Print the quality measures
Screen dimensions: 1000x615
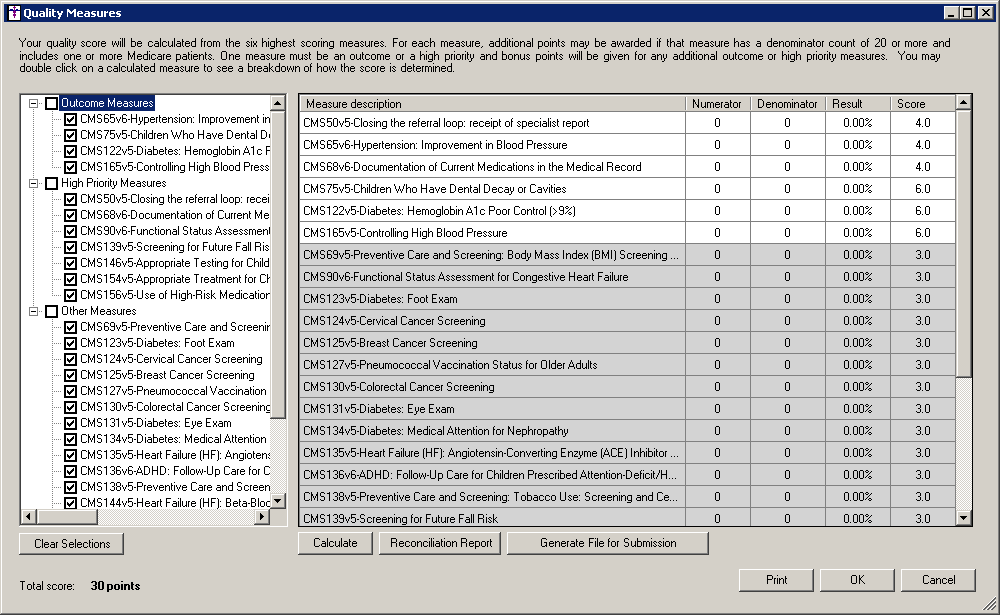(x=776, y=580)
